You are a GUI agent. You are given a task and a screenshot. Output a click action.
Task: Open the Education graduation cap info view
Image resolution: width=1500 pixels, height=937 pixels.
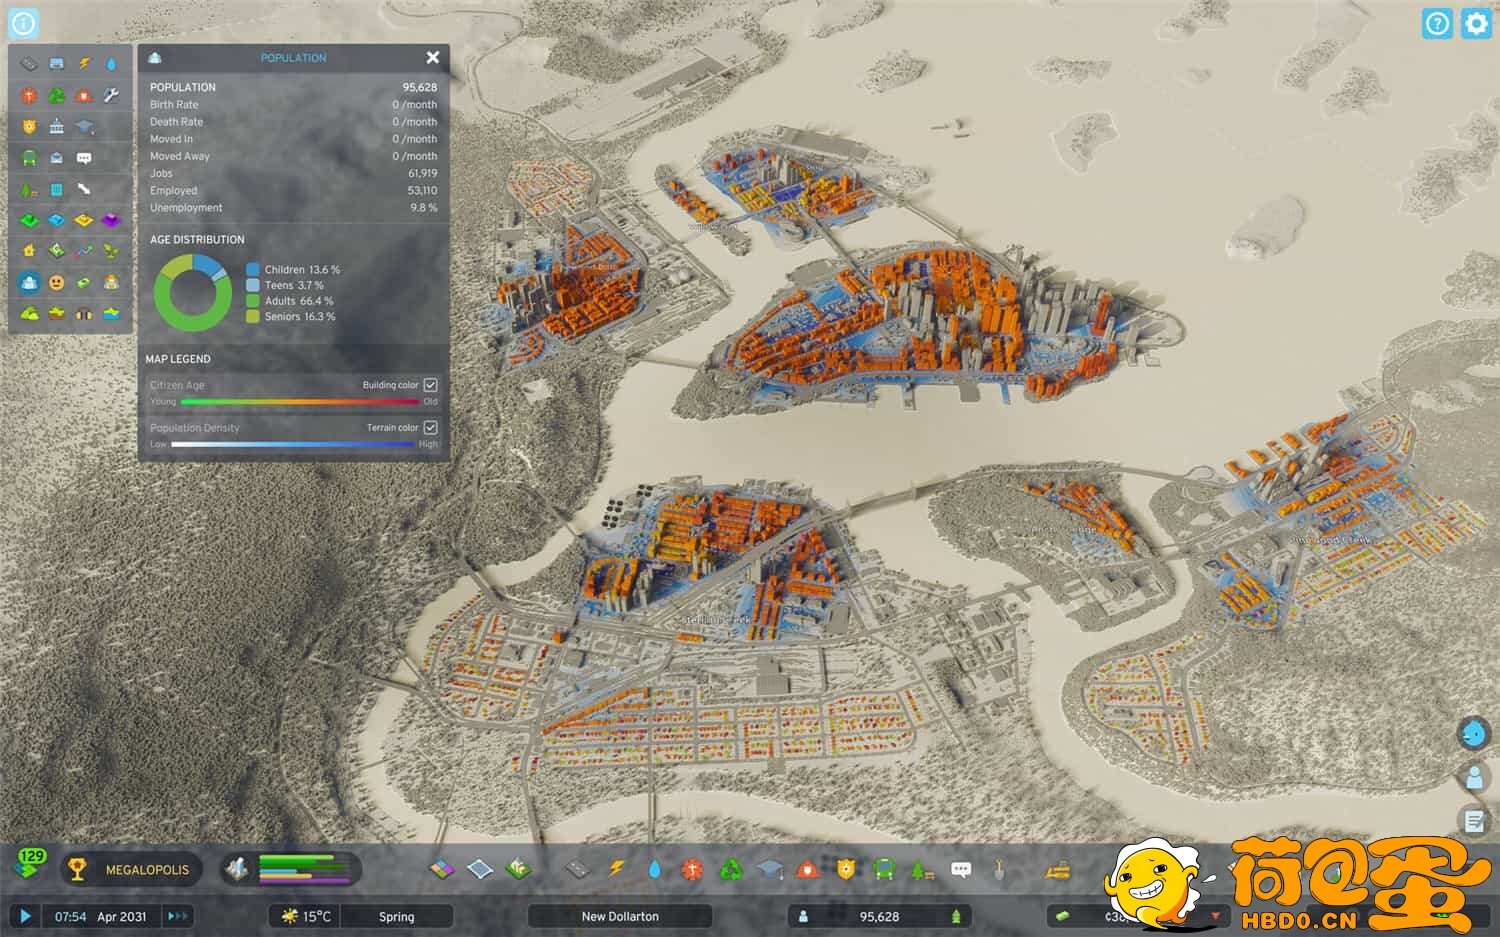click(x=84, y=127)
